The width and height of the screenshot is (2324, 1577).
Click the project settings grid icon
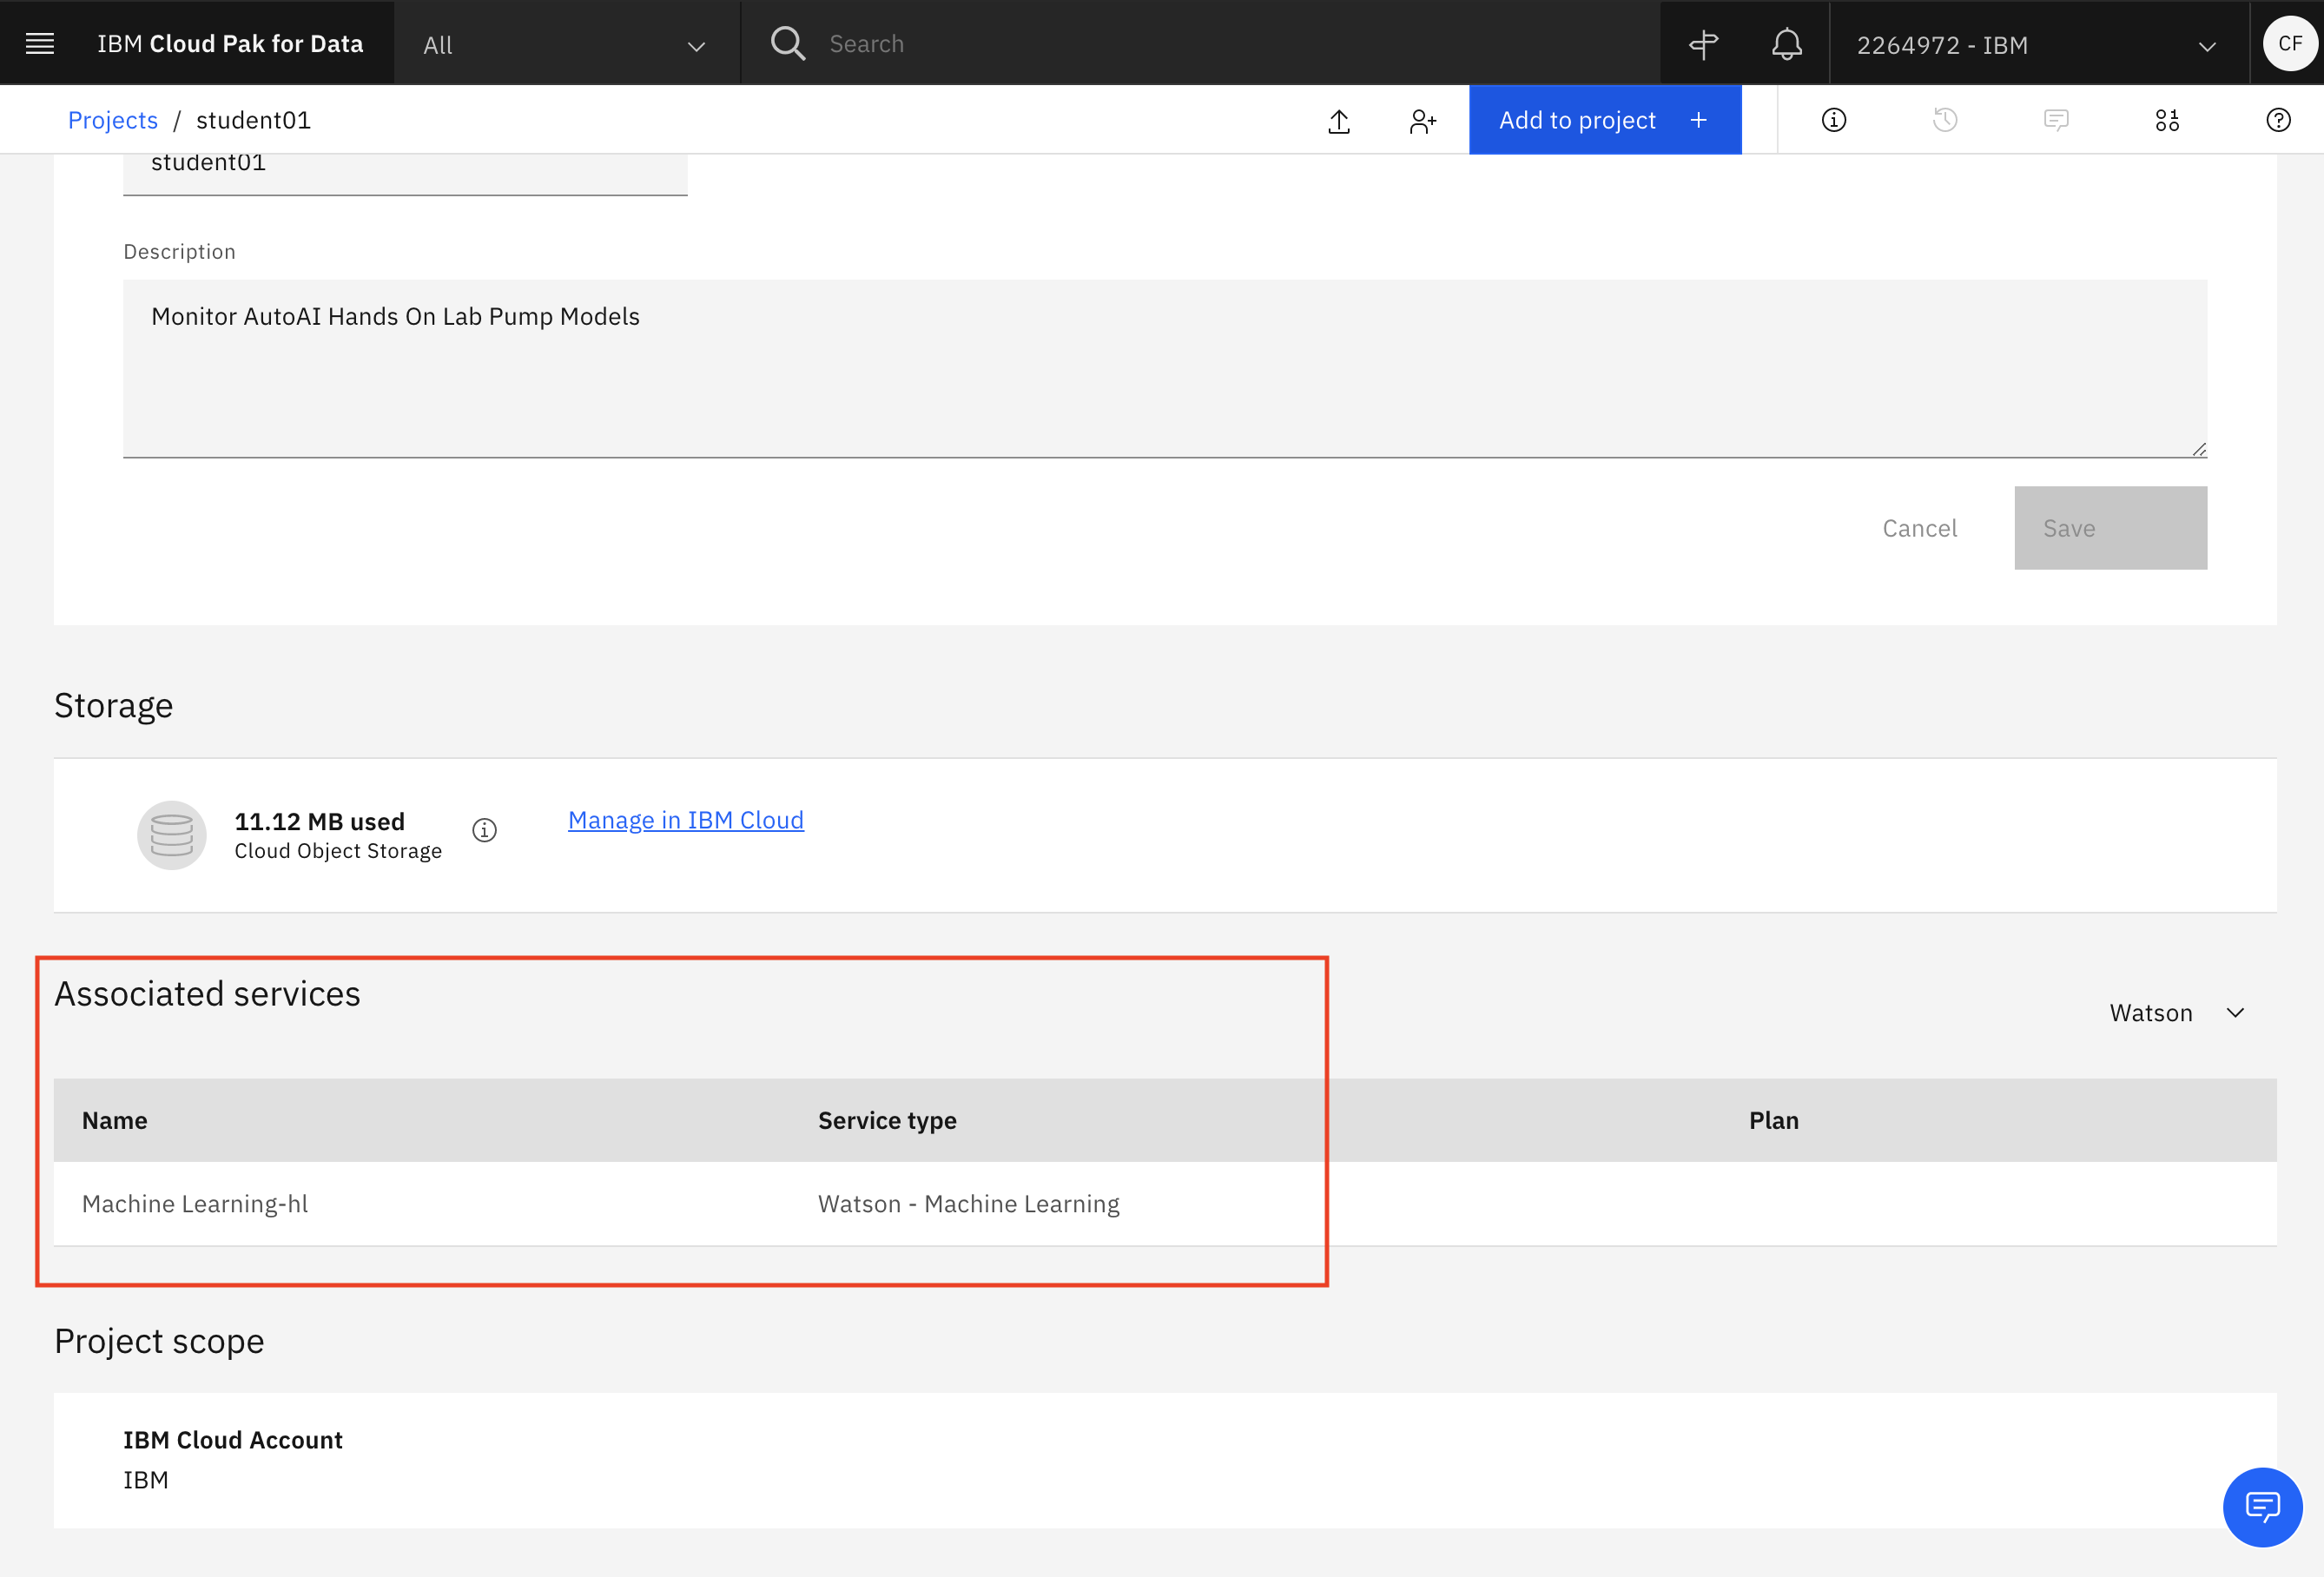[2168, 120]
